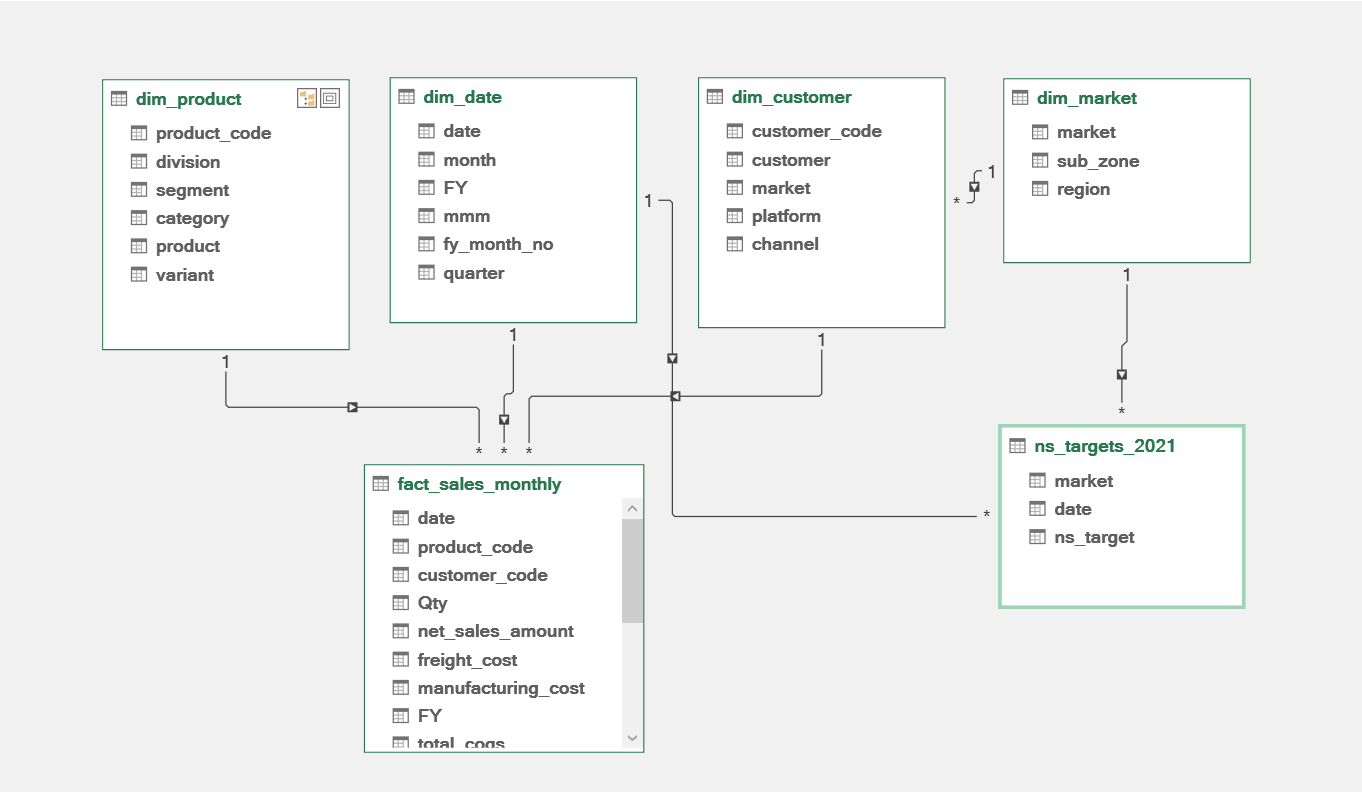Click the filter arrow between dim_customer and dim_market
The image size is (1362, 792).
[x=974, y=187]
